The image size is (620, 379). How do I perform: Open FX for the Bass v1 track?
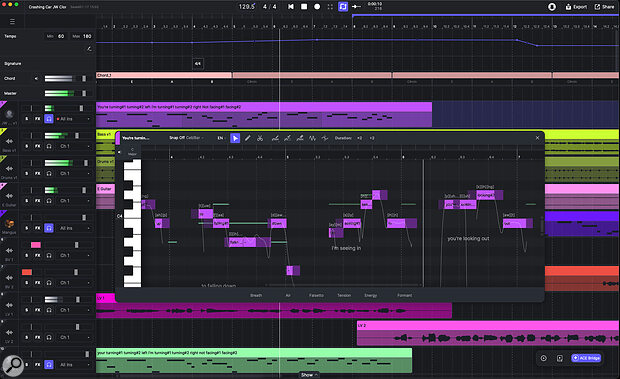38,146
